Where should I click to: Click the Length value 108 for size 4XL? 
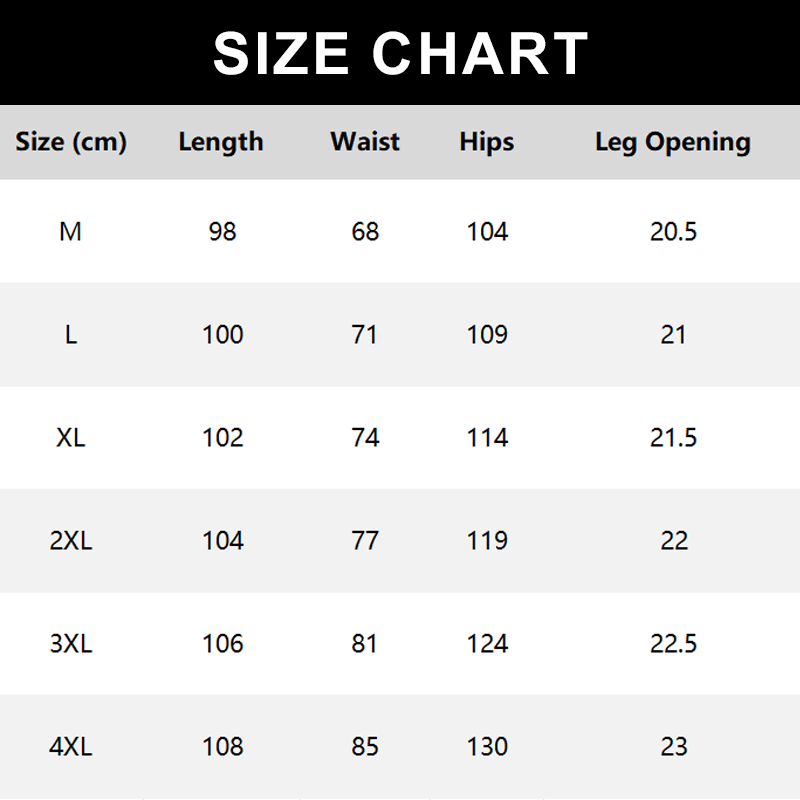[223, 747]
